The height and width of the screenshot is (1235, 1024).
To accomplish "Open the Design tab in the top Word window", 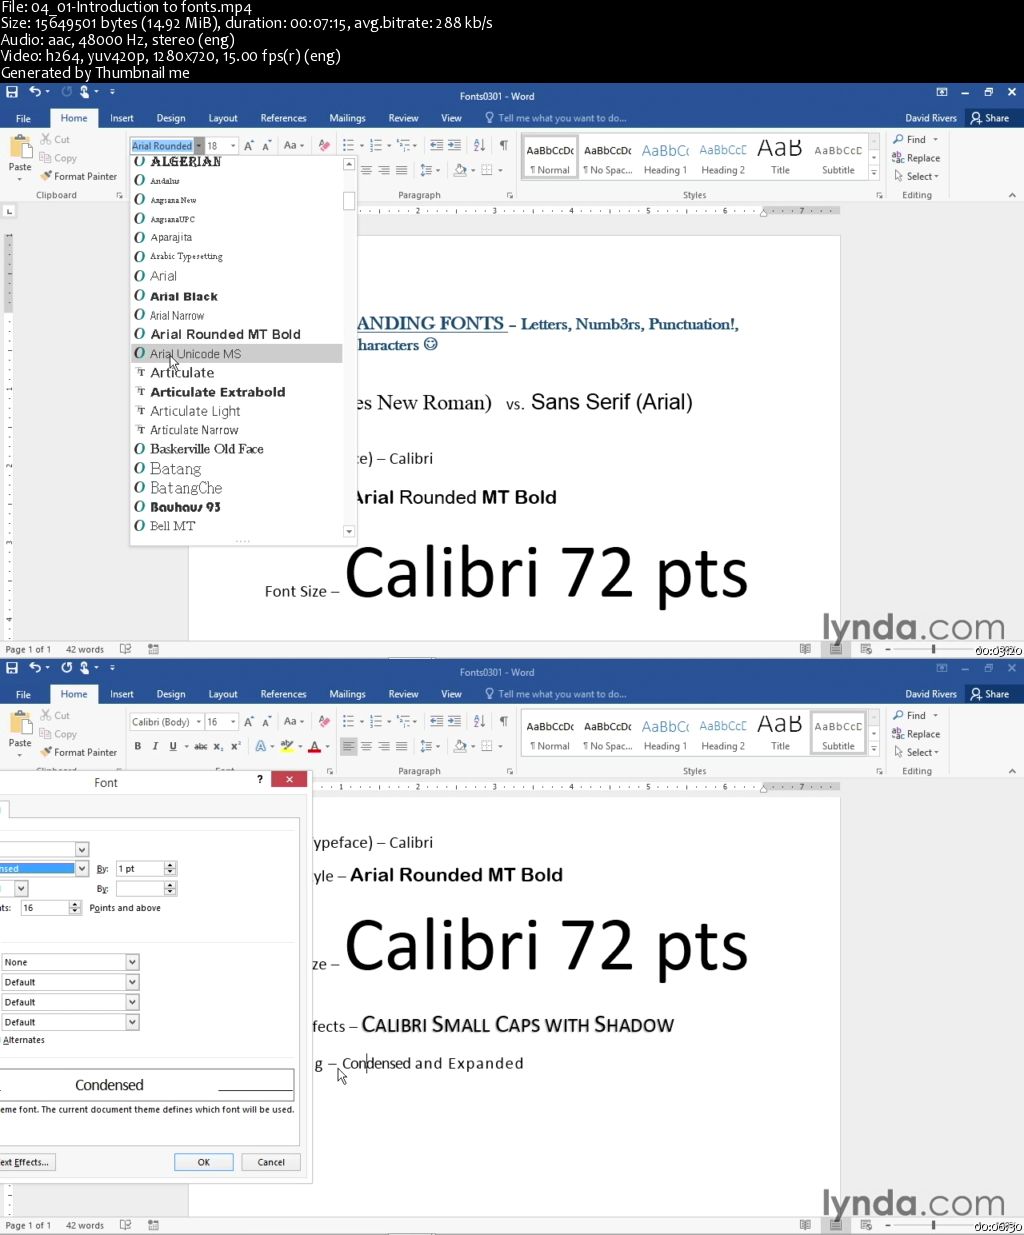I will coord(171,118).
